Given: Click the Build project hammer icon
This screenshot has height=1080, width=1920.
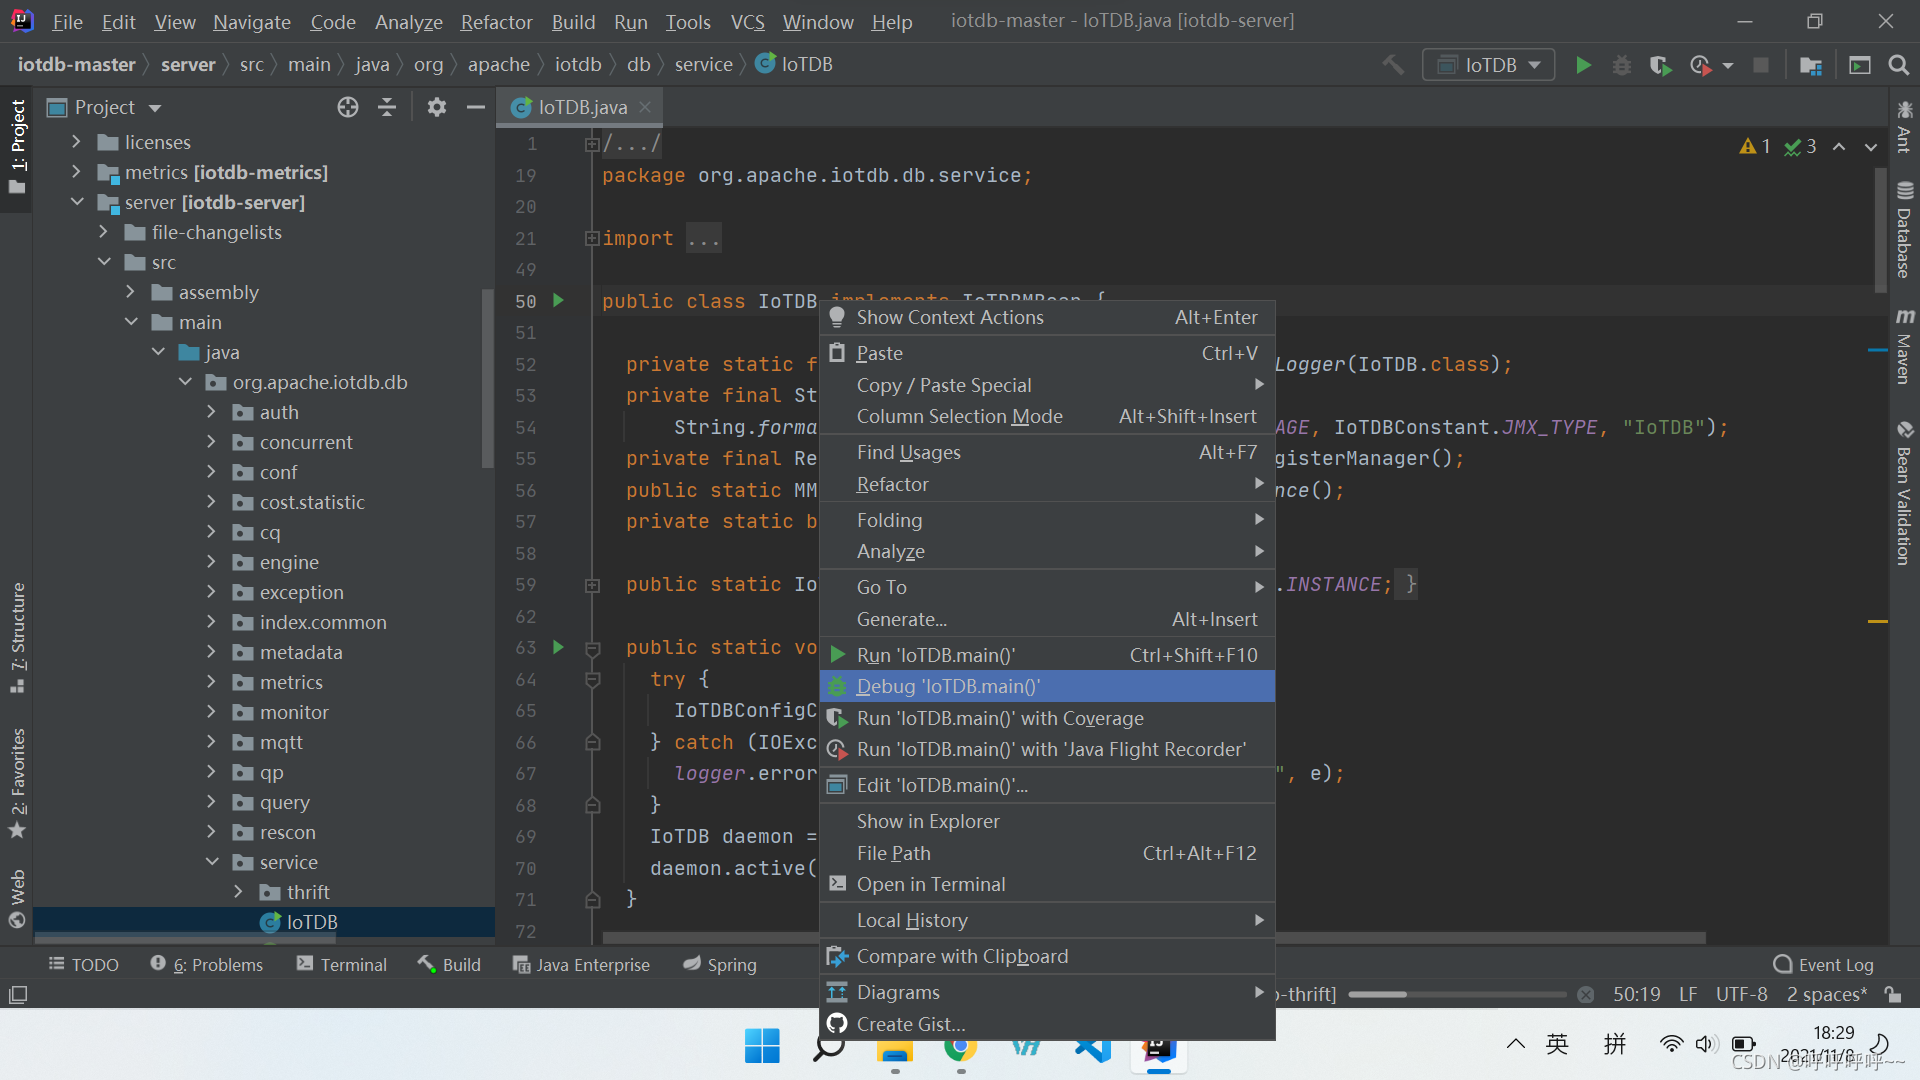Looking at the screenshot, I should [x=1393, y=65].
